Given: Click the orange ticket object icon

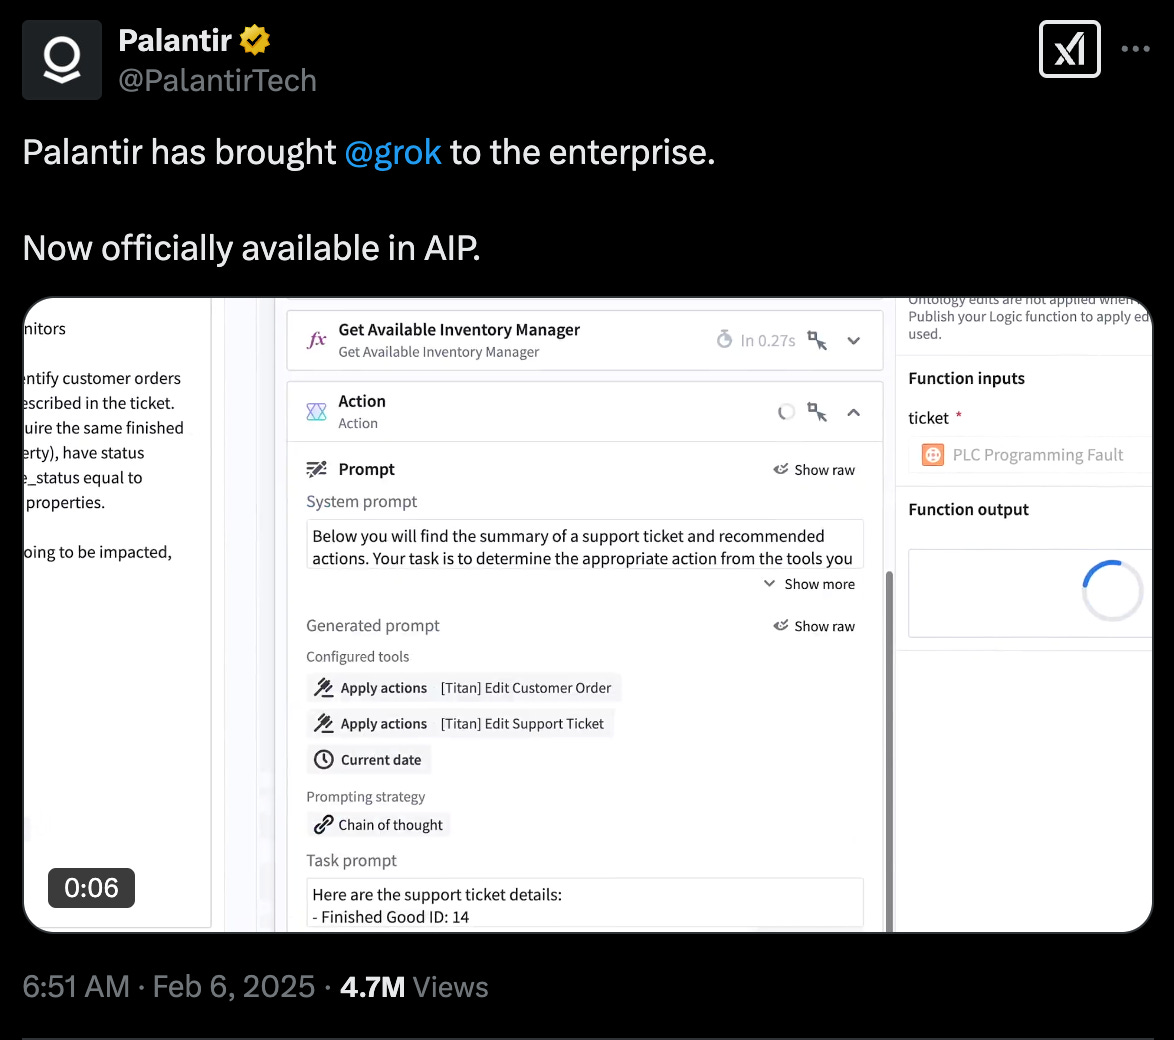Looking at the screenshot, I should (932, 454).
